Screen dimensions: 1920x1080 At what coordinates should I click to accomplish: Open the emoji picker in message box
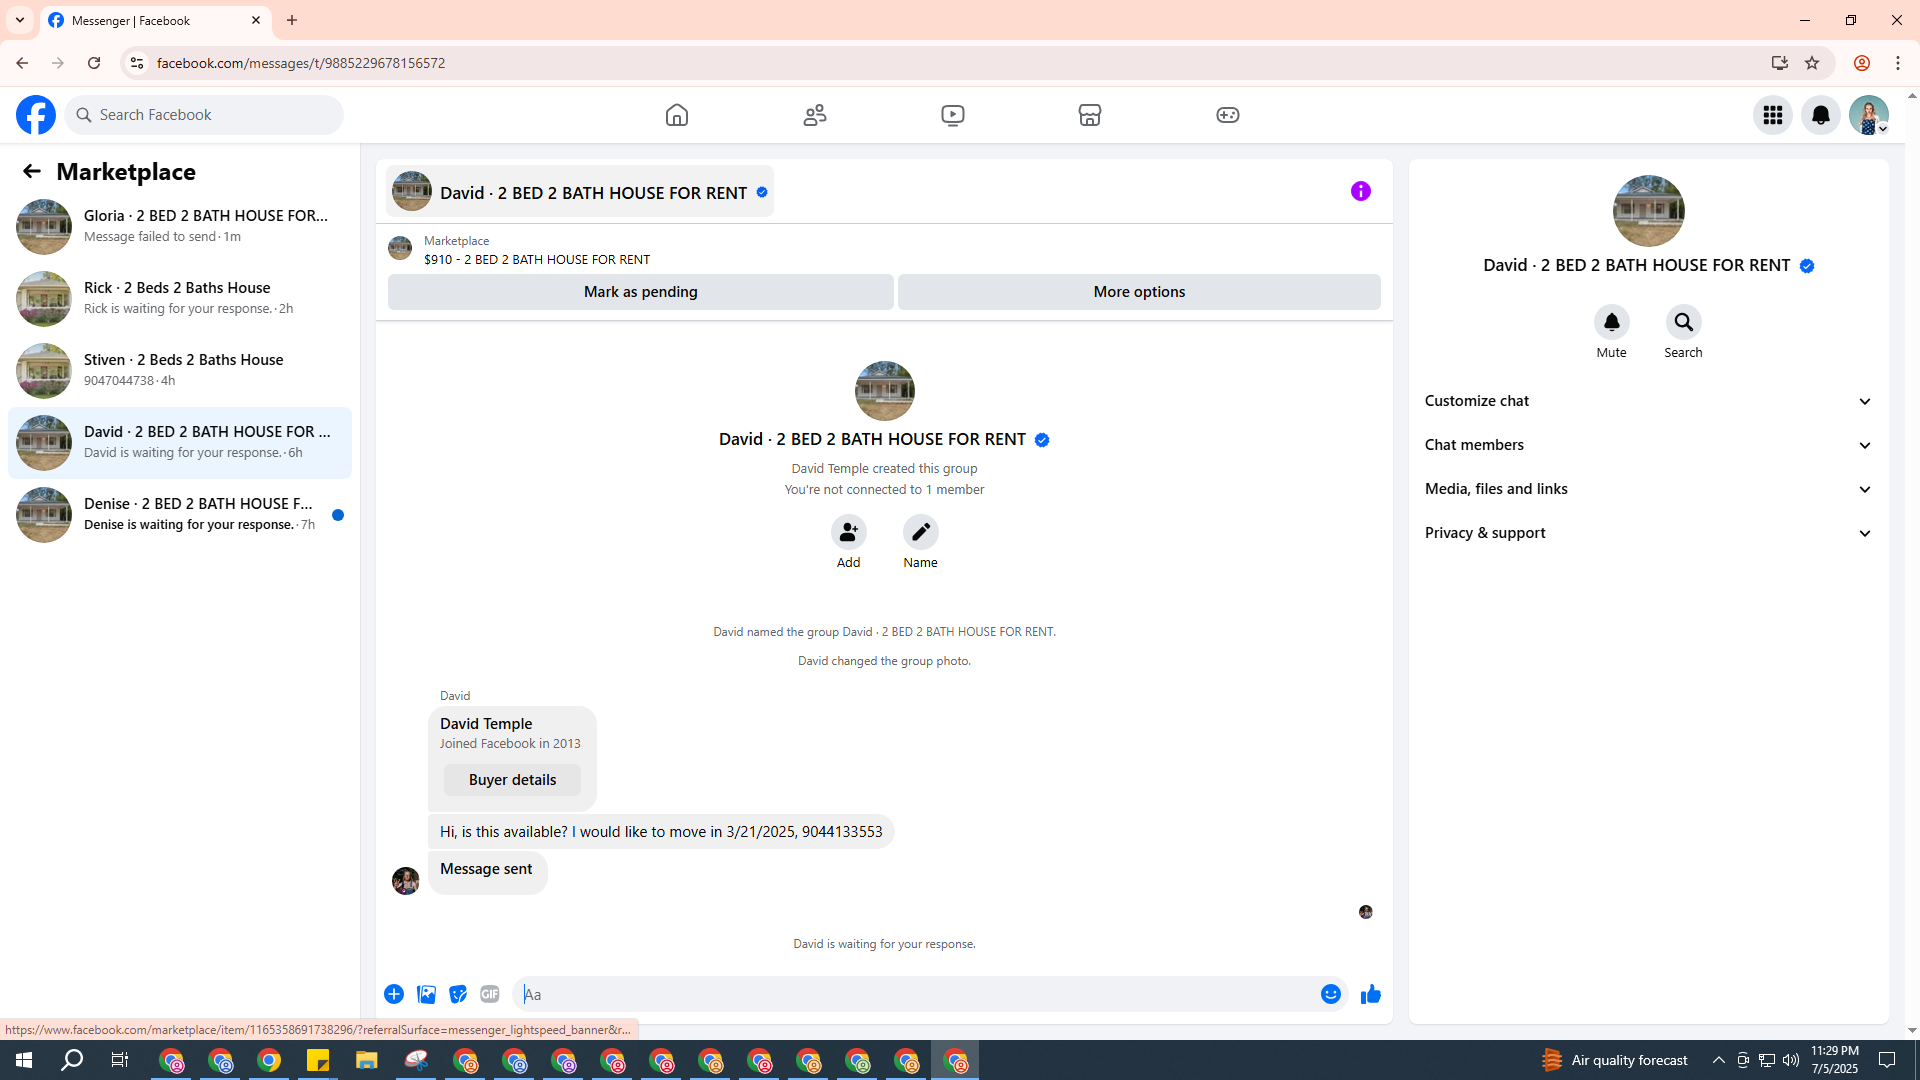coord(1330,994)
